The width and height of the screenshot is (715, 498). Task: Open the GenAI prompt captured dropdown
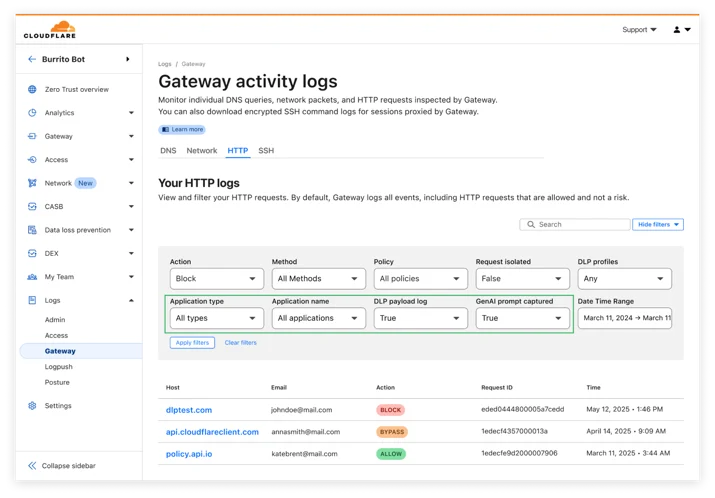523,318
